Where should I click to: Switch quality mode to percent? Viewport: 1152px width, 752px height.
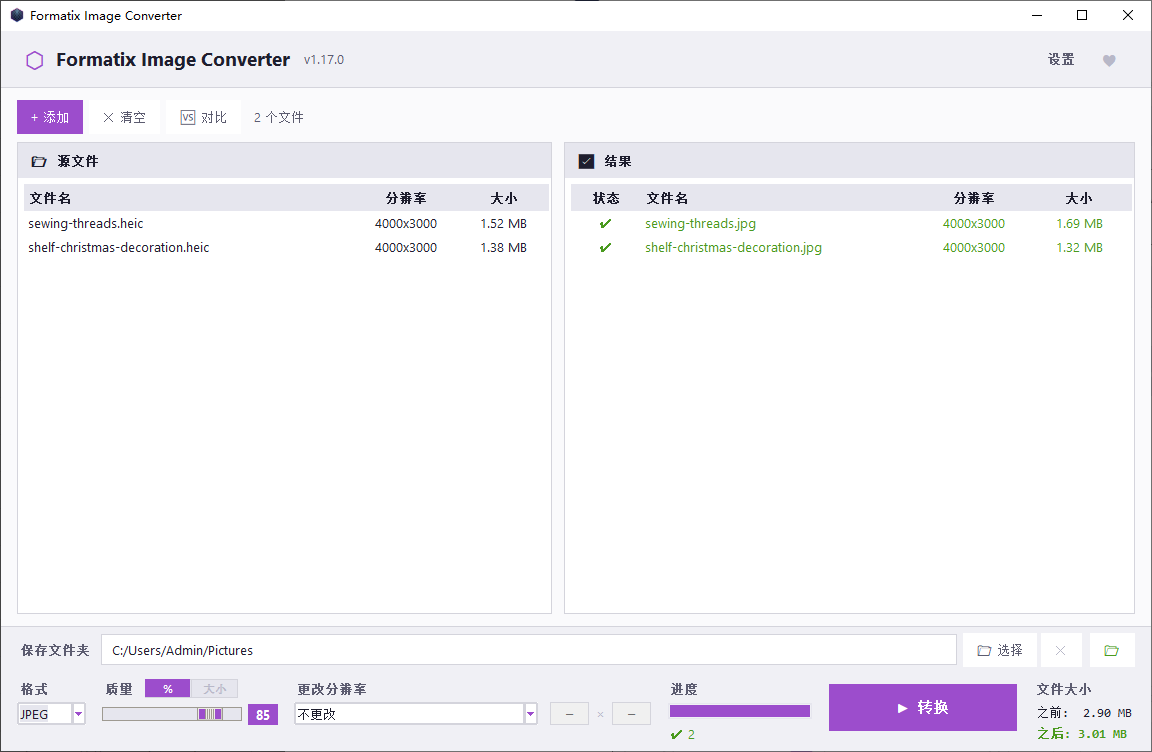pyautogui.click(x=168, y=689)
